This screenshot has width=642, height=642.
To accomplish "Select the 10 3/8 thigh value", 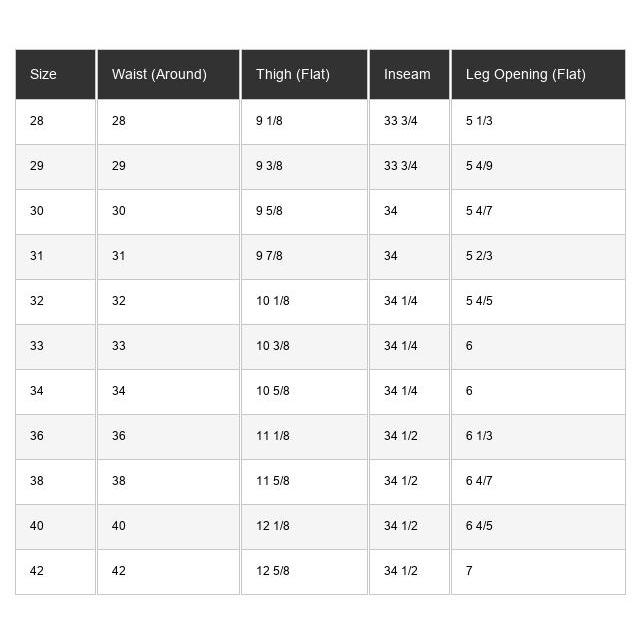I will (273, 346).
